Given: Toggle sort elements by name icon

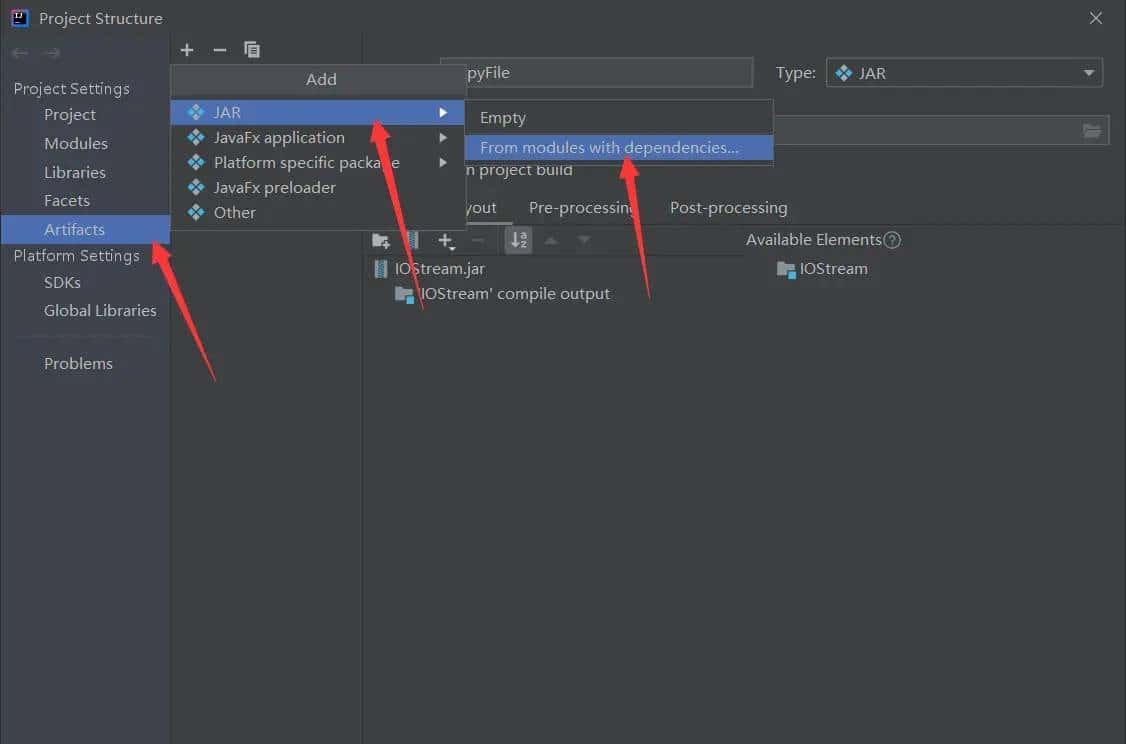Looking at the screenshot, I should [x=518, y=240].
